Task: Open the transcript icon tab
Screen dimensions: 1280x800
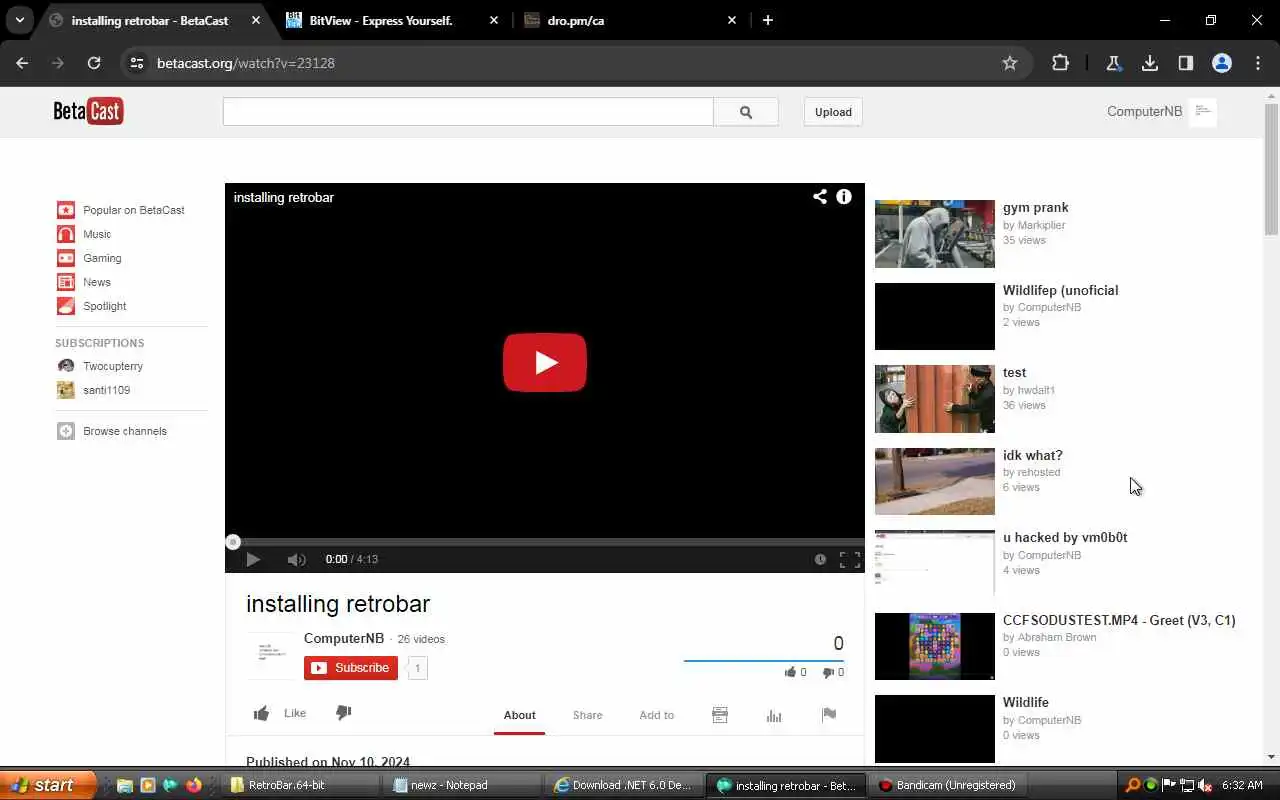Action: (x=720, y=715)
